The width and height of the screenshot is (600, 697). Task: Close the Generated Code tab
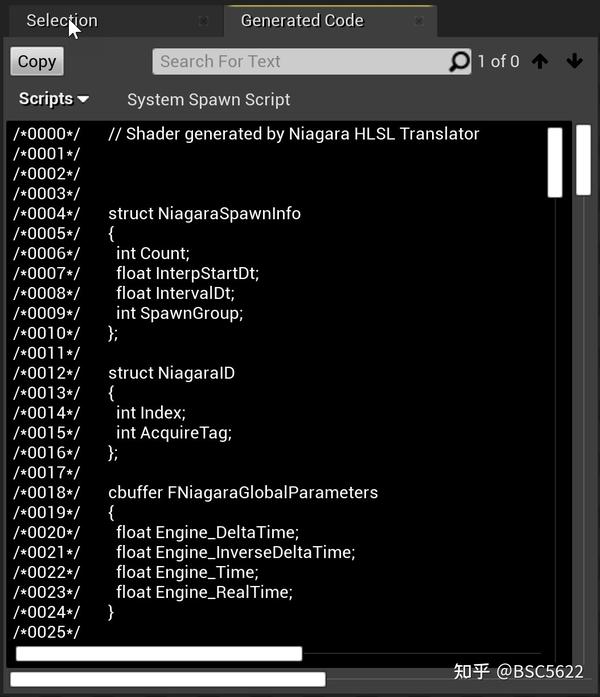(418, 21)
